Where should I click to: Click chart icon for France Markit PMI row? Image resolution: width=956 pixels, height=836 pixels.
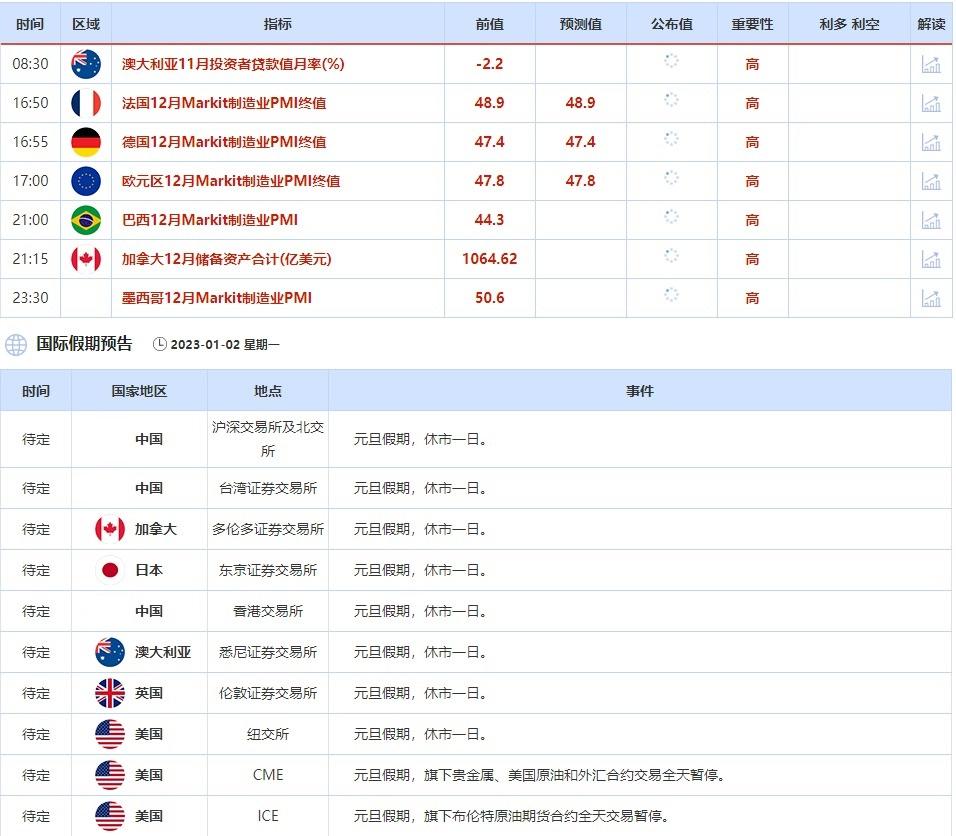pyautogui.click(x=931, y=103)
